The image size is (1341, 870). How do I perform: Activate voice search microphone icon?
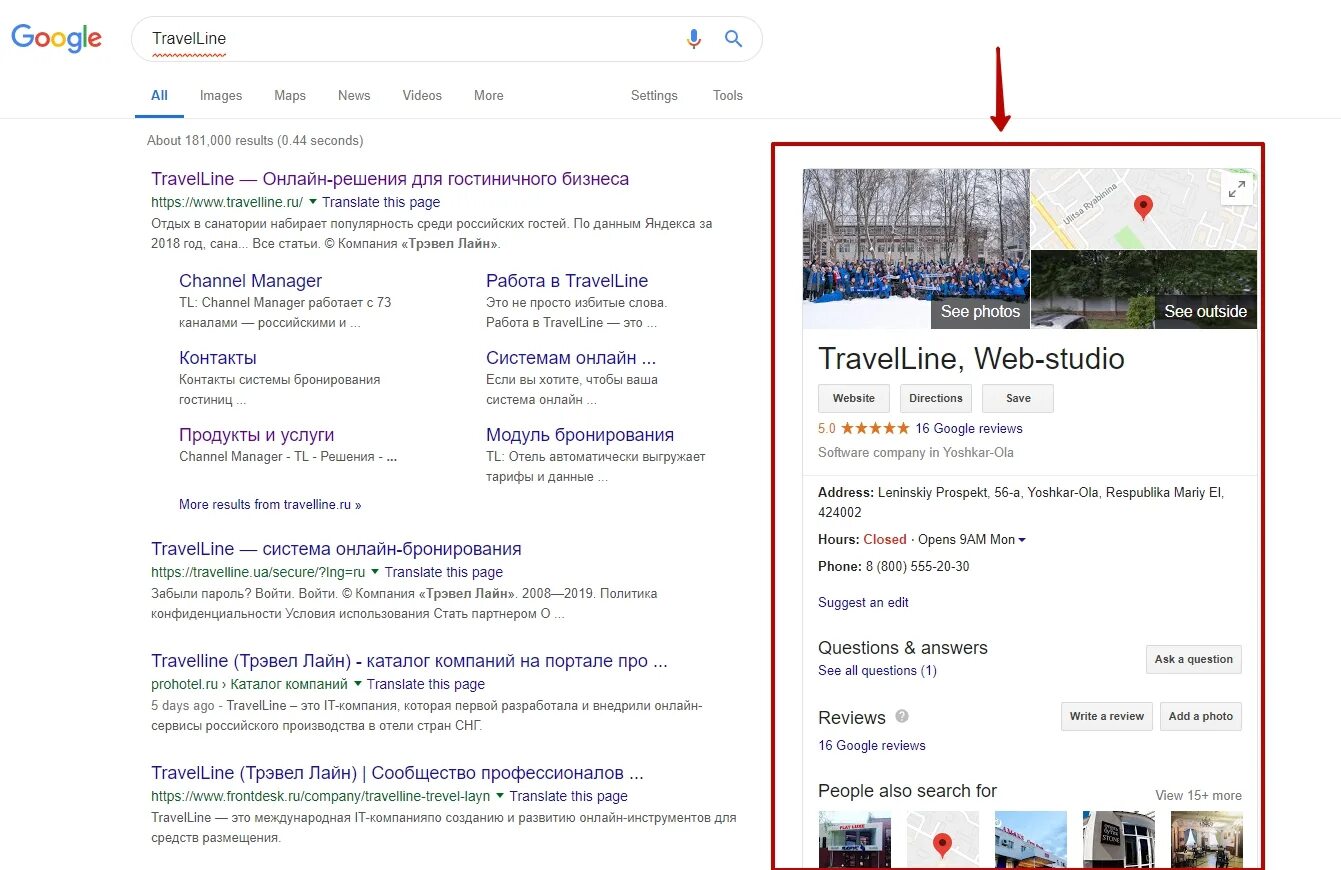[694, 39]
